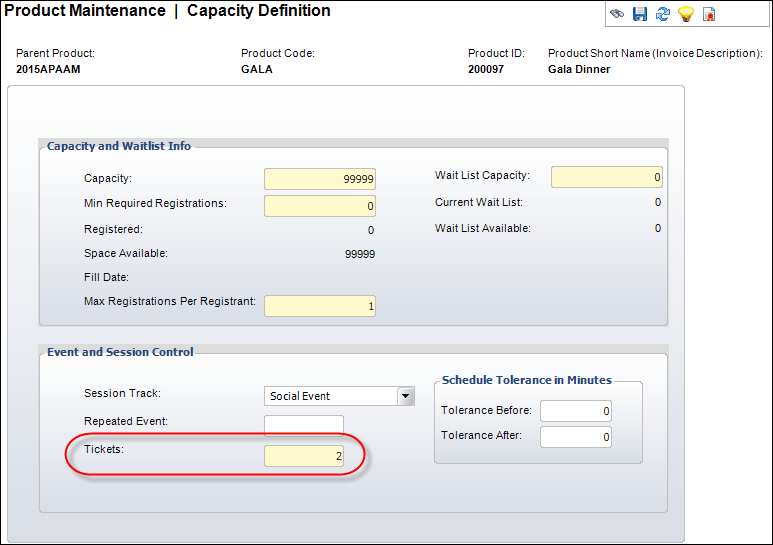The width and height of the screenshot is (773, 545).
Task: Click the Wait List Capacity field
Action: [x=607, y=177]
